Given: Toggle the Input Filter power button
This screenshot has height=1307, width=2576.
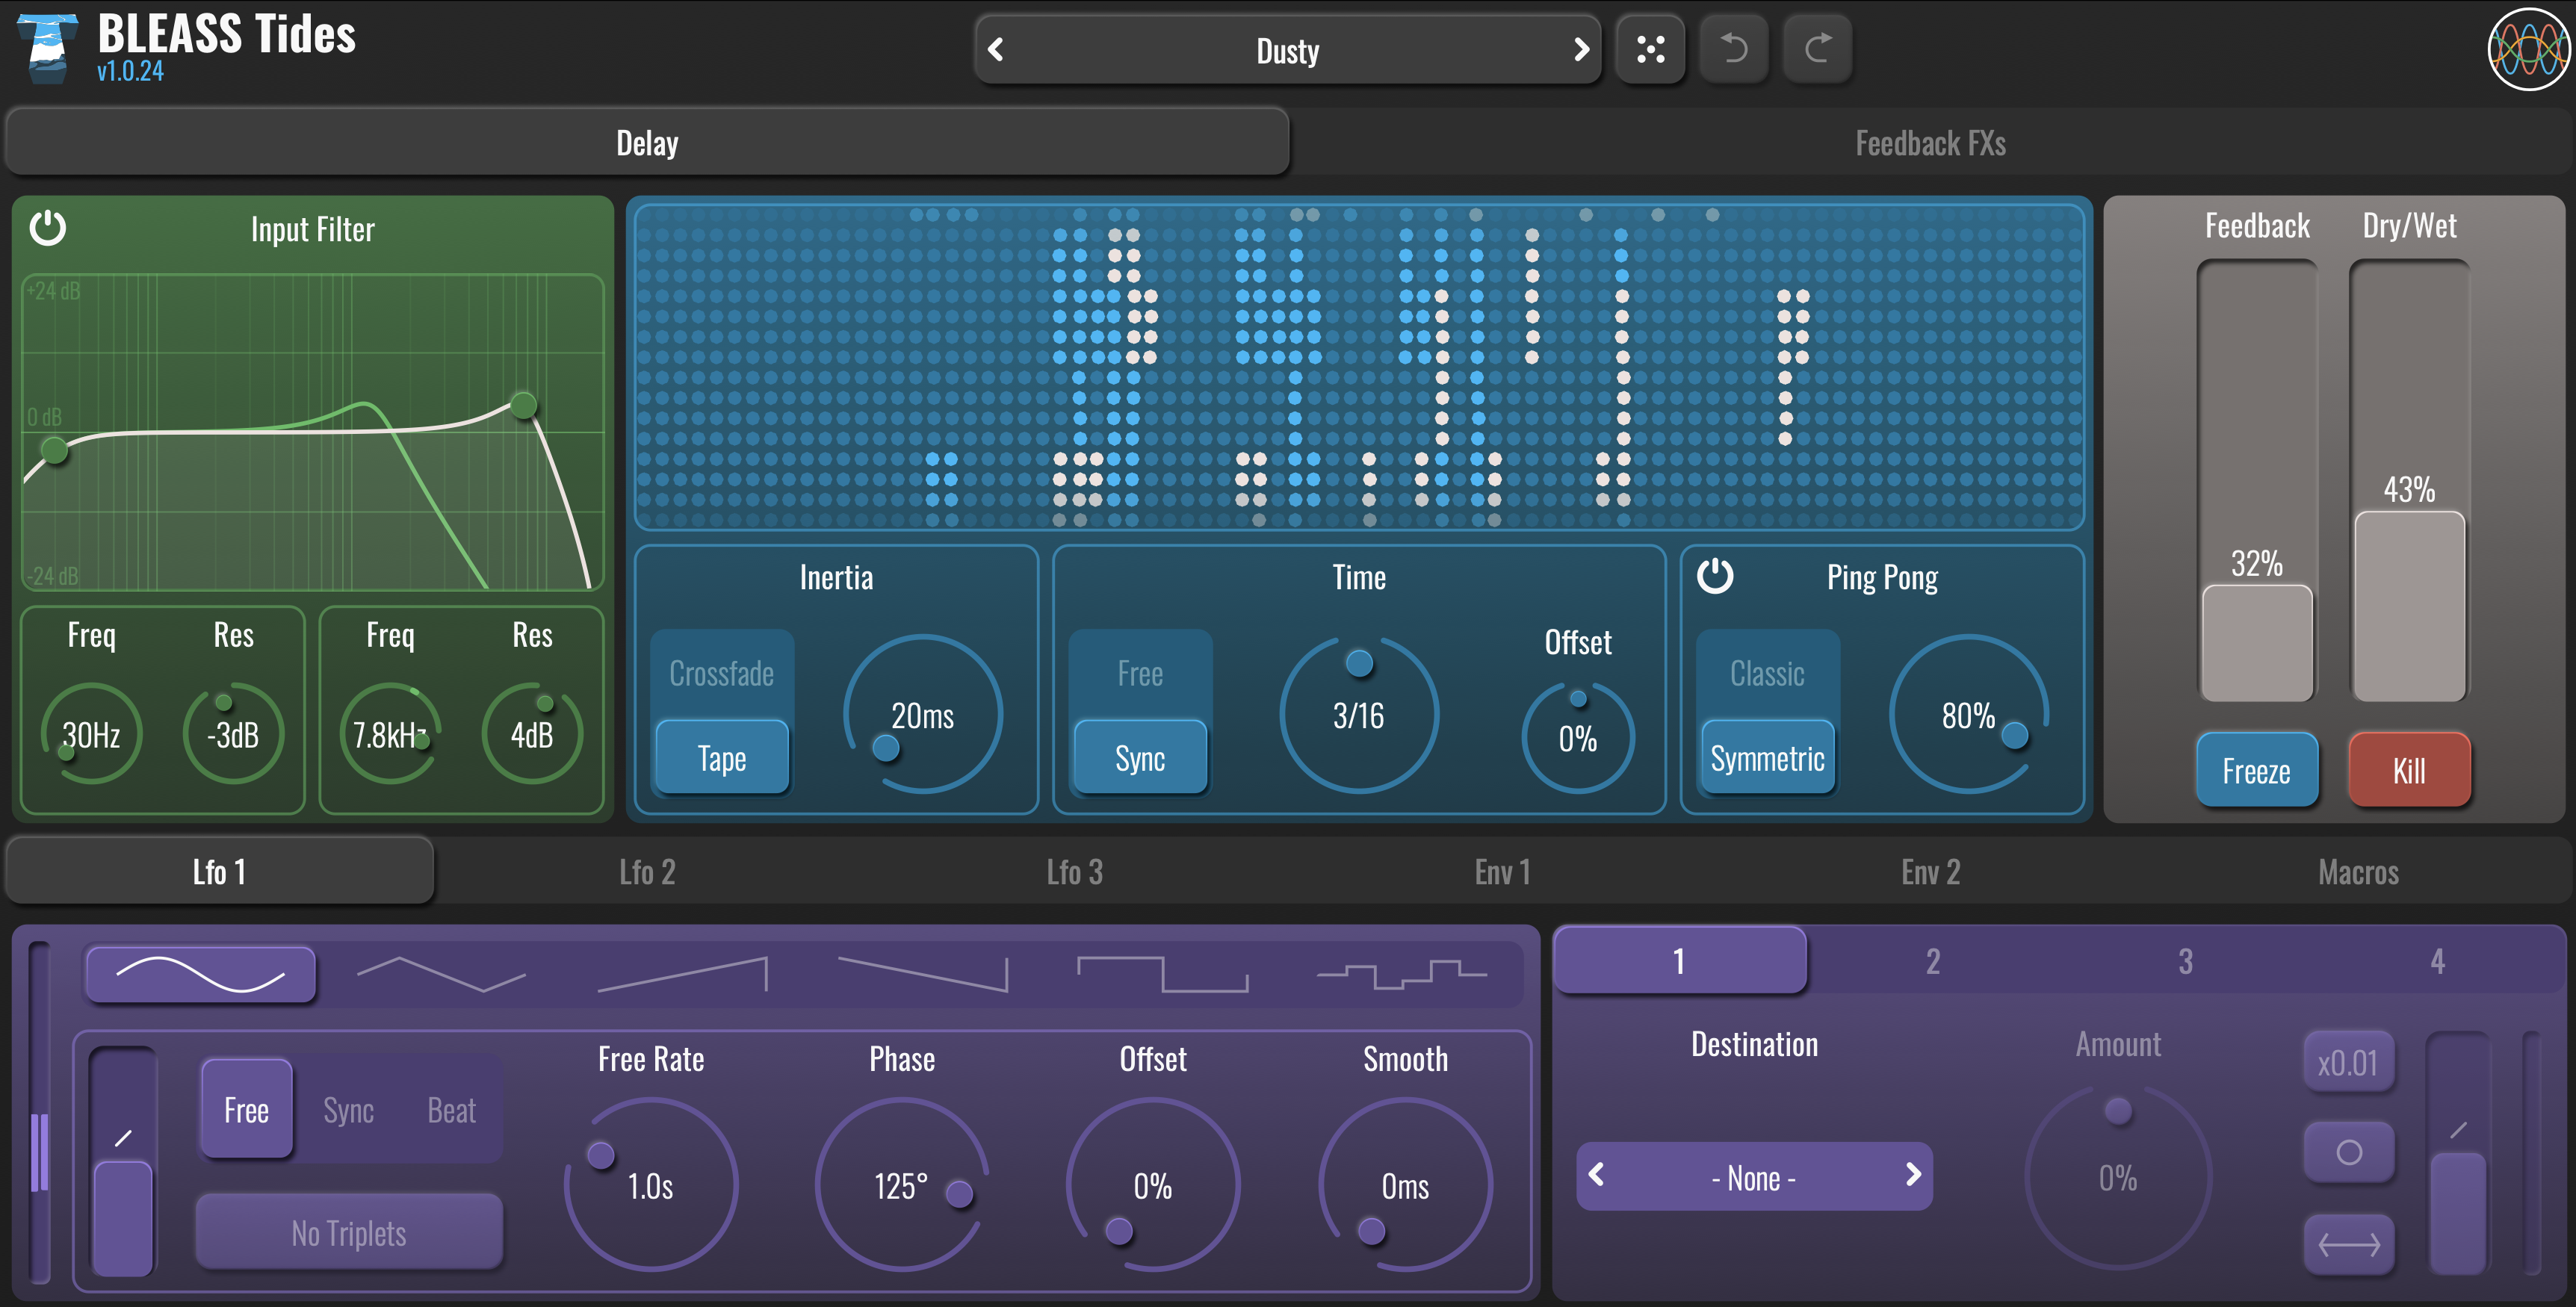Looking at the screenshot, I should point(49,228).
